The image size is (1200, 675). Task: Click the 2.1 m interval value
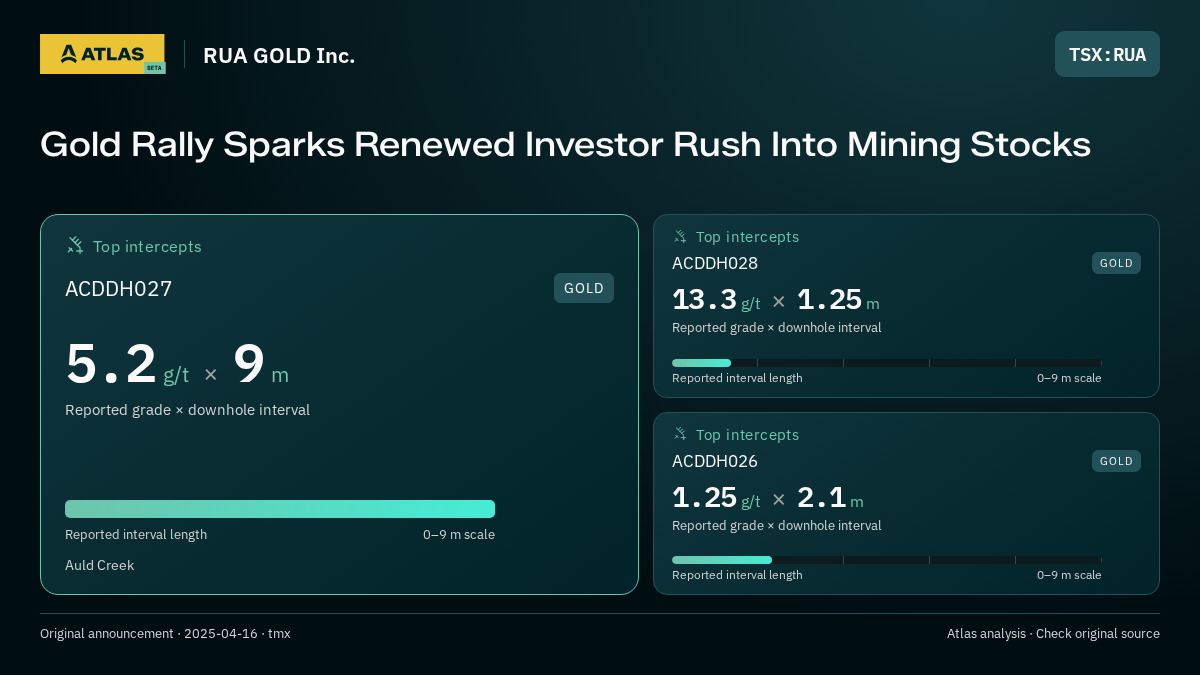[x=830, y=498]
